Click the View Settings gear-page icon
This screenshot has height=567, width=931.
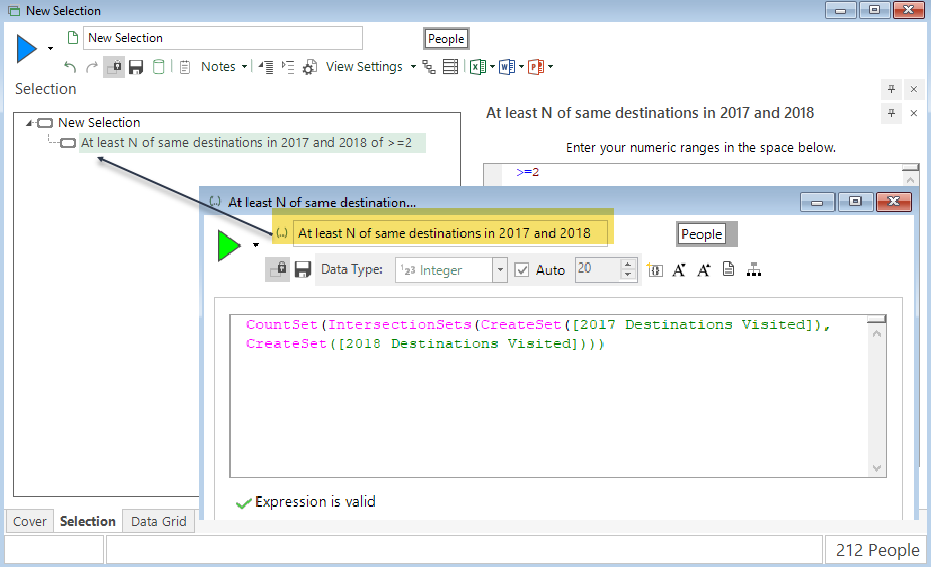(x=309, y=67)
